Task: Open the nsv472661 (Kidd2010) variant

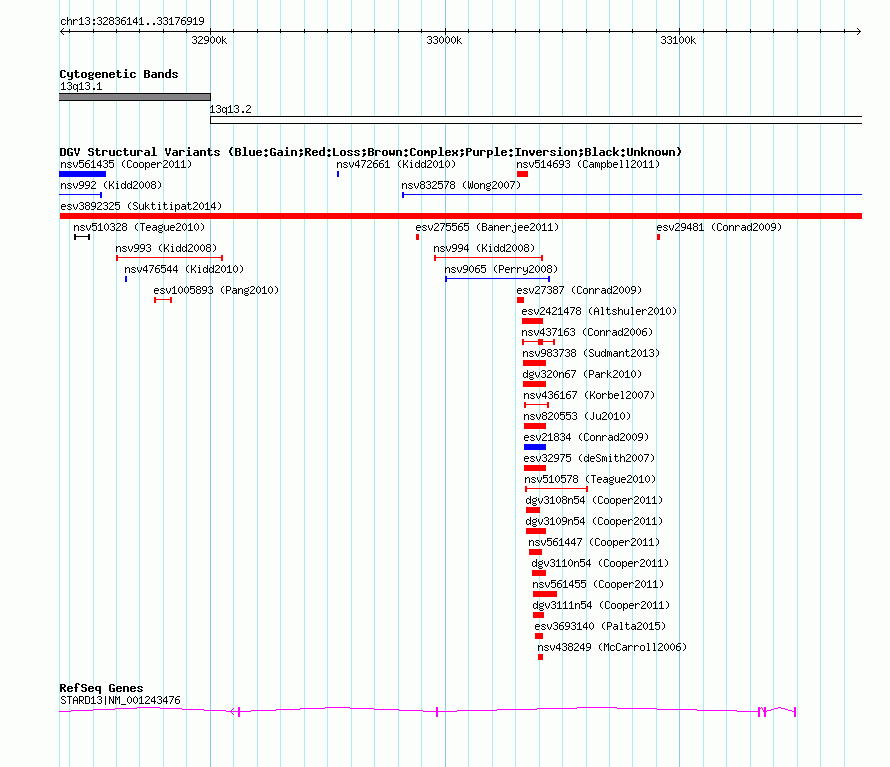Action: (396, 164)
